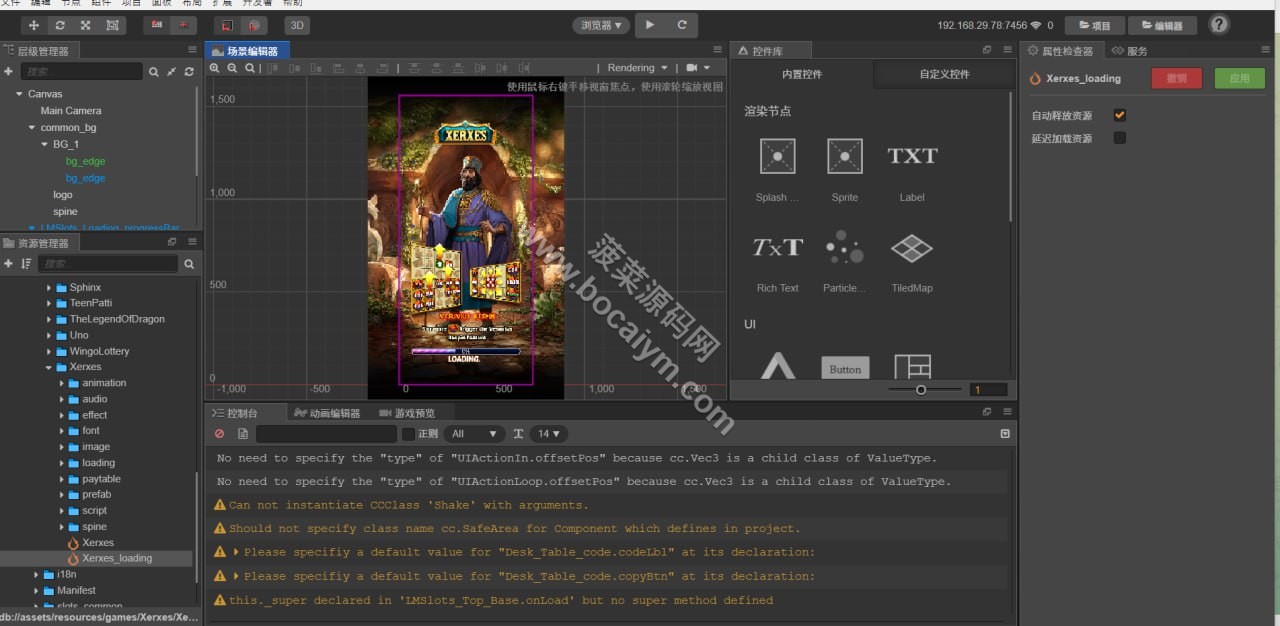1280x626 pixels.
Task: Switch to the custom controls tab
Action: point(944,74)
